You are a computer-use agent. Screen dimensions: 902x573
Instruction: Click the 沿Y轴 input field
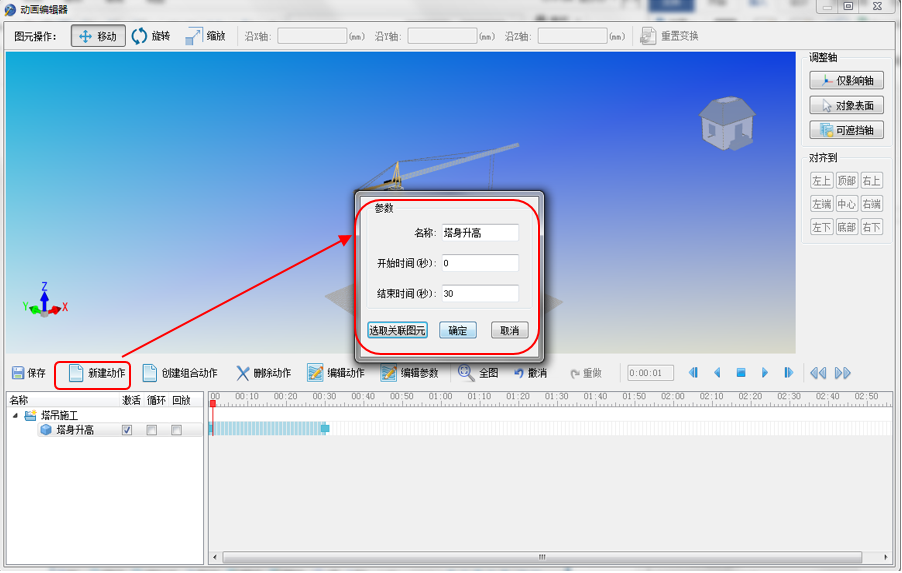[x=442, y=36]
